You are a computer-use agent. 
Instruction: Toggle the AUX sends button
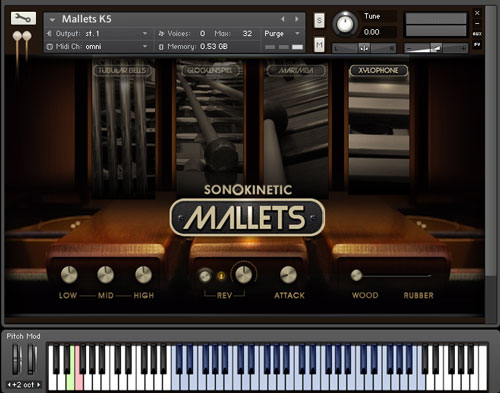pyautogui.click(x=477, y=34)
